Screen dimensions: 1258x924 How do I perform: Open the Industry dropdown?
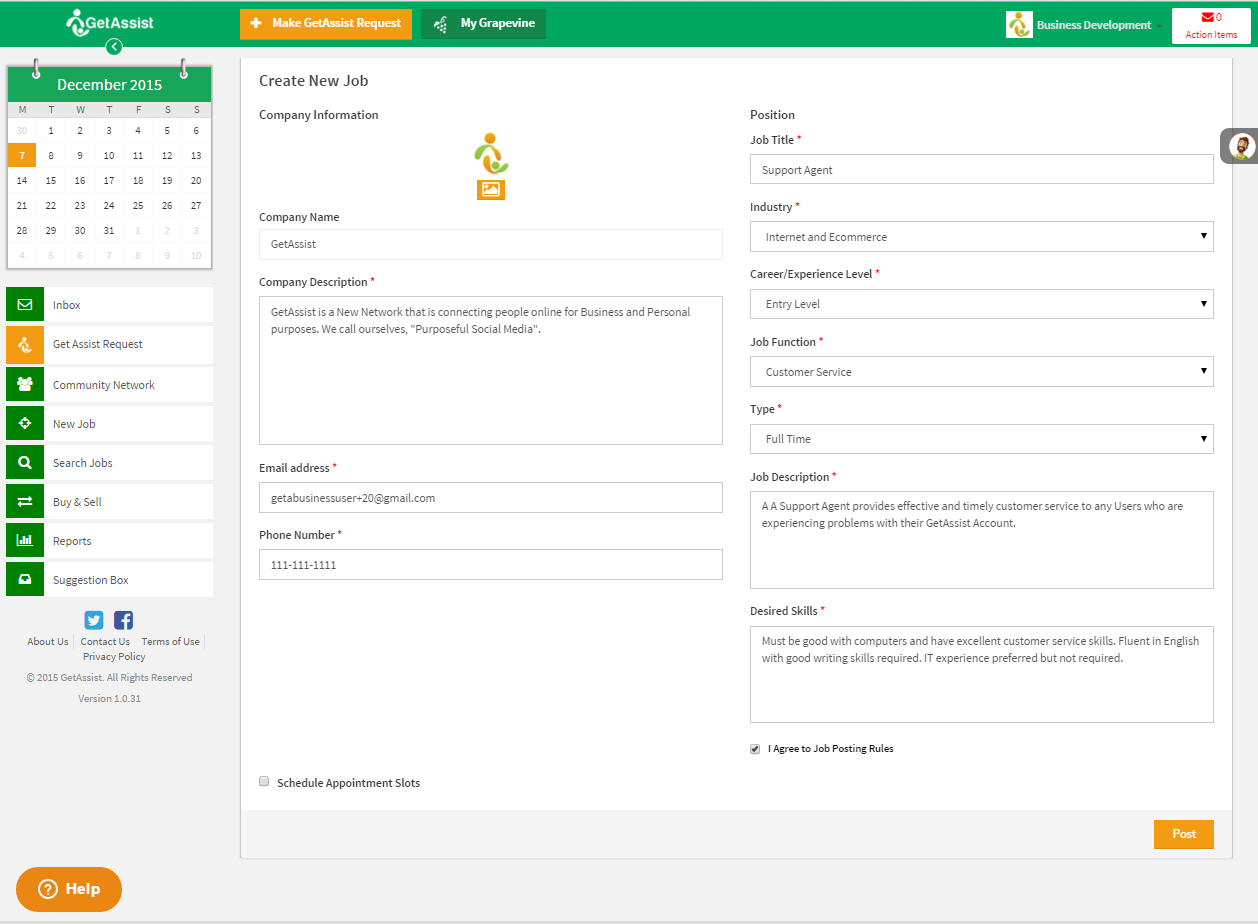pyautogui.click(x=981, y=237)
